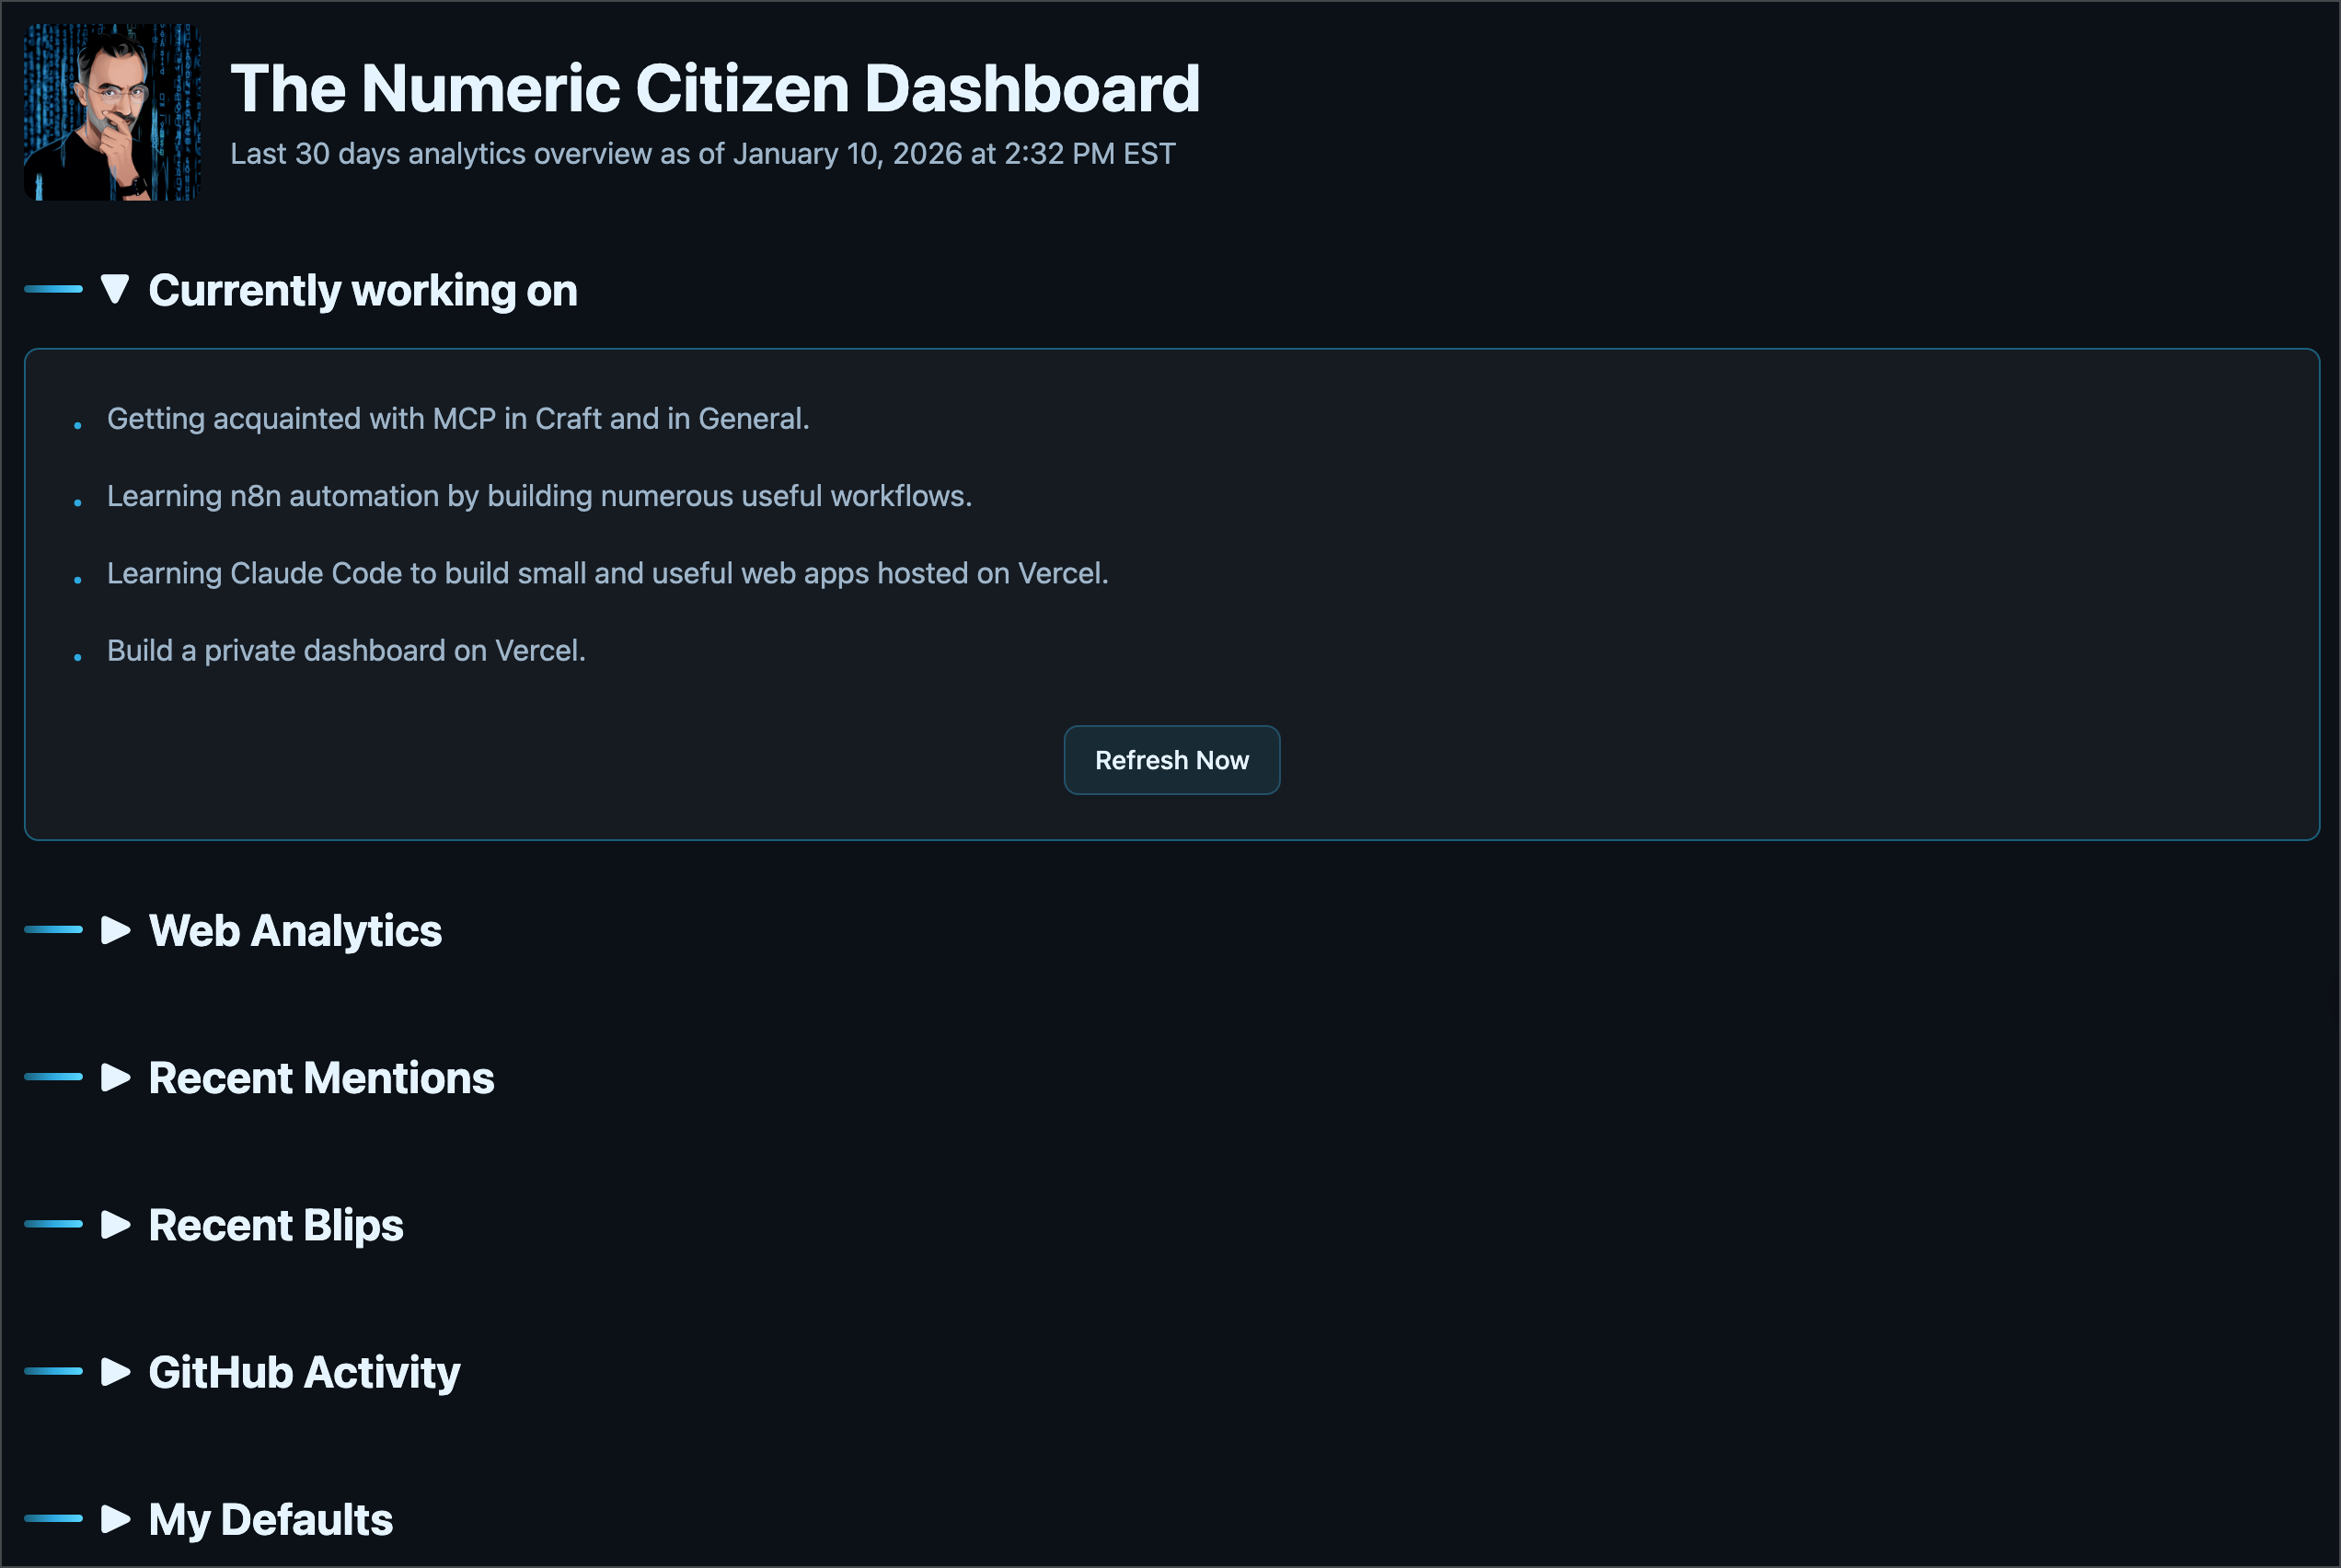Expand the Recent Blips disclosure triangle
This screenshot has width=2341, height=1568.
(115, 1224)
